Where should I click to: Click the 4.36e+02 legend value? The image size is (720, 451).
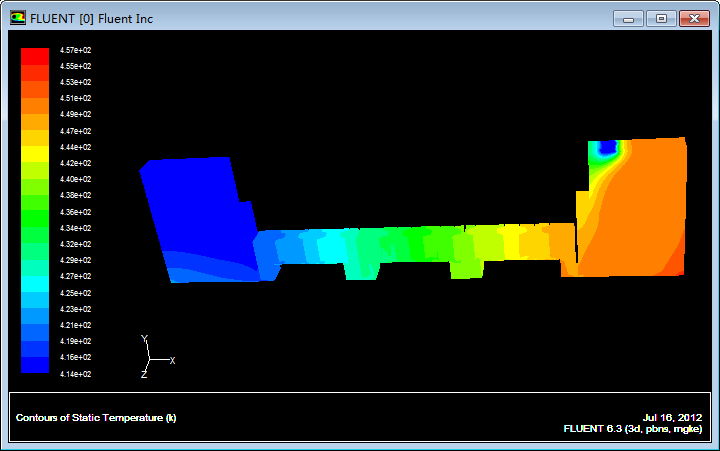(x=76, y=212)
